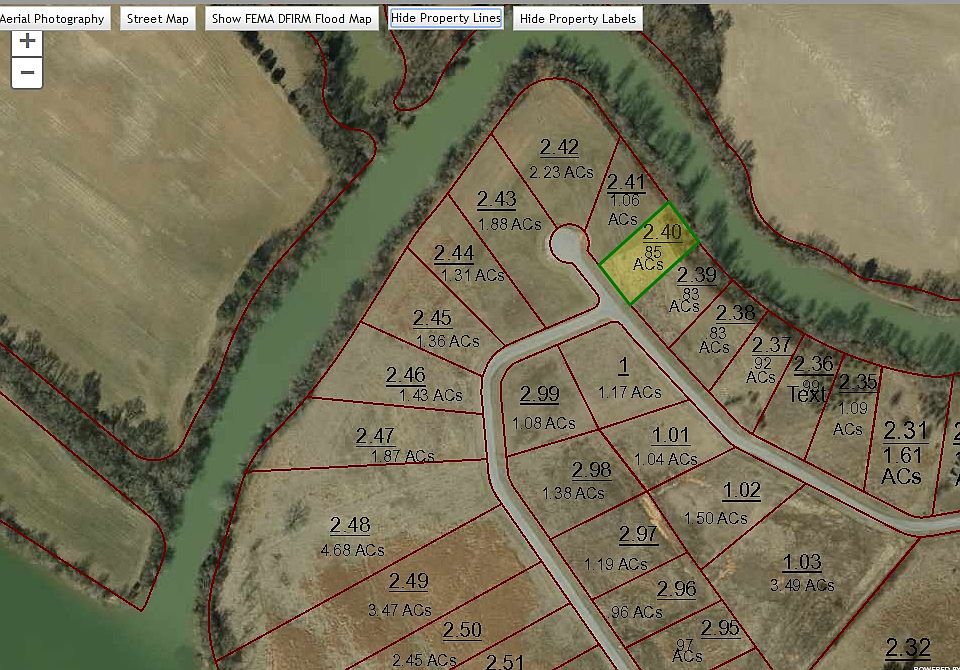Select parcel 2.46 label
Viewport: 960px width, 670px height.
[406, 375]
